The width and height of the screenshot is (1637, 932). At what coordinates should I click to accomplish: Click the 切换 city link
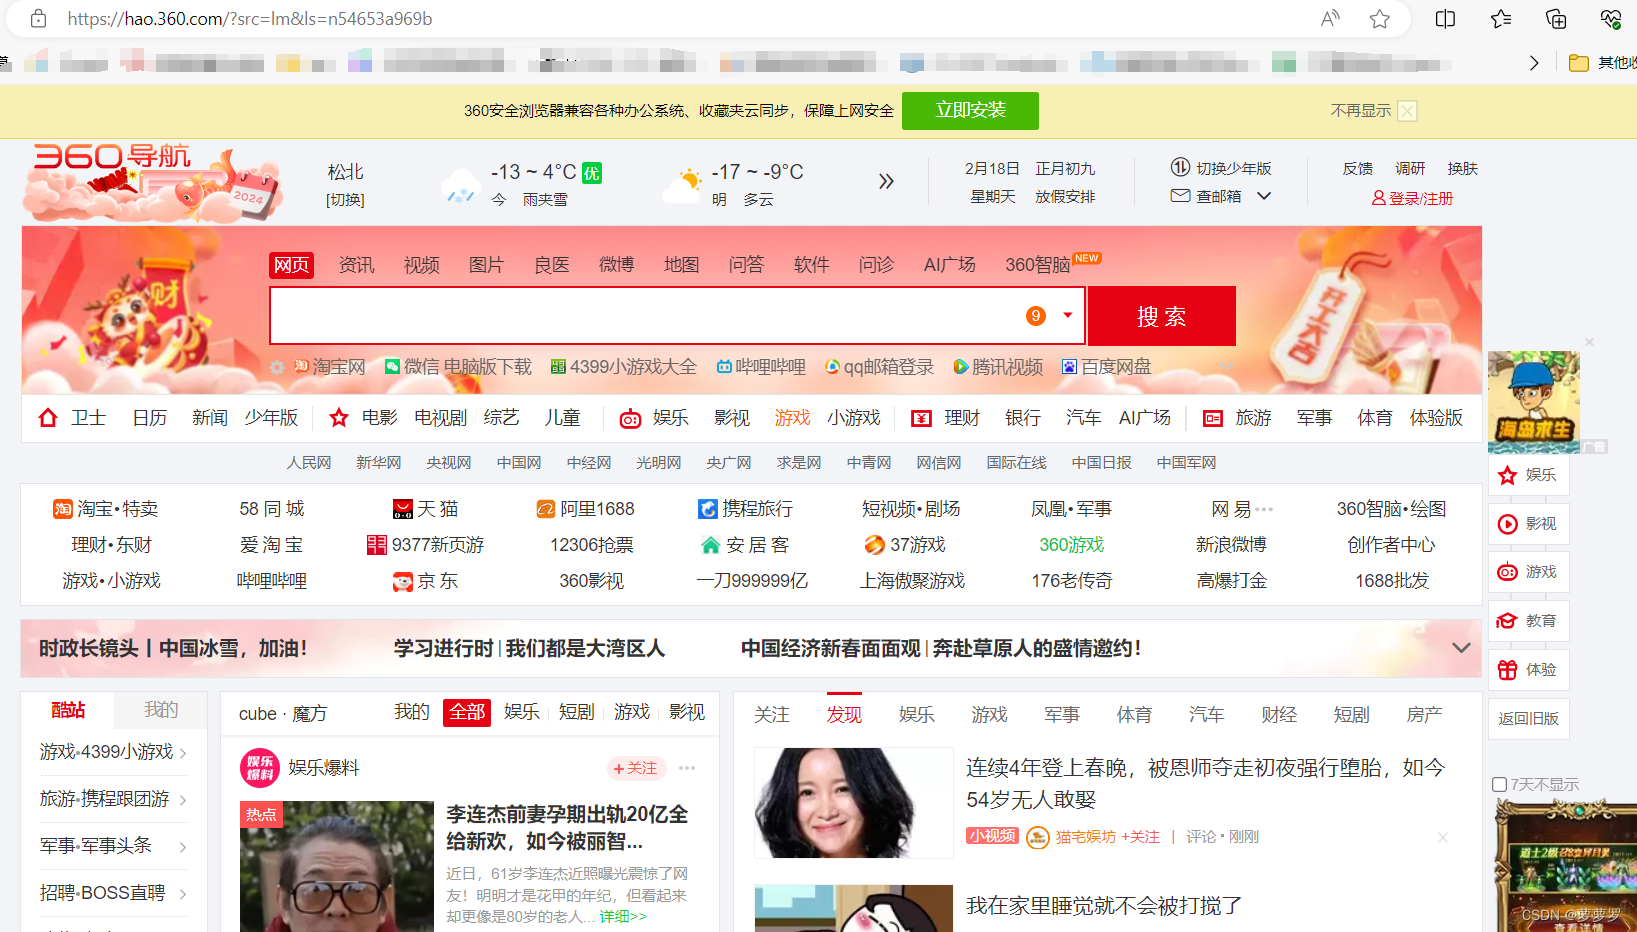345,200
